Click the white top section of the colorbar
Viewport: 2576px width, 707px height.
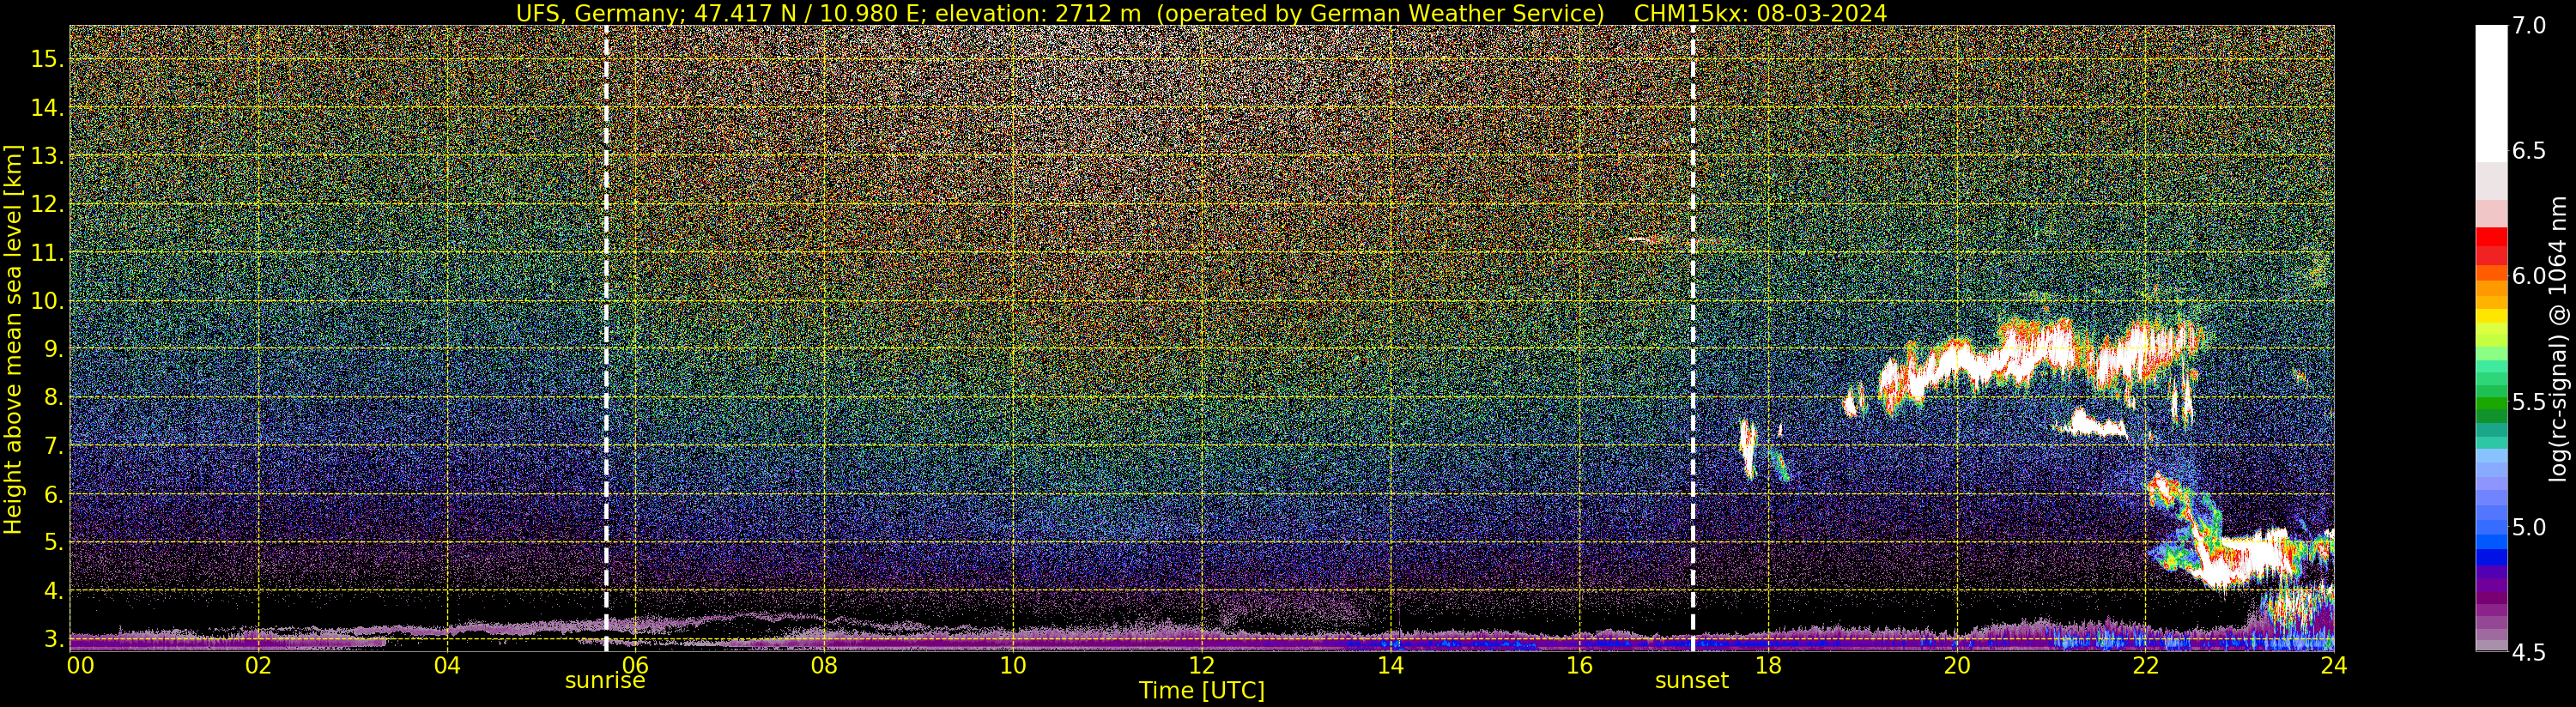pyautogui.click(x=2491, y=93)
